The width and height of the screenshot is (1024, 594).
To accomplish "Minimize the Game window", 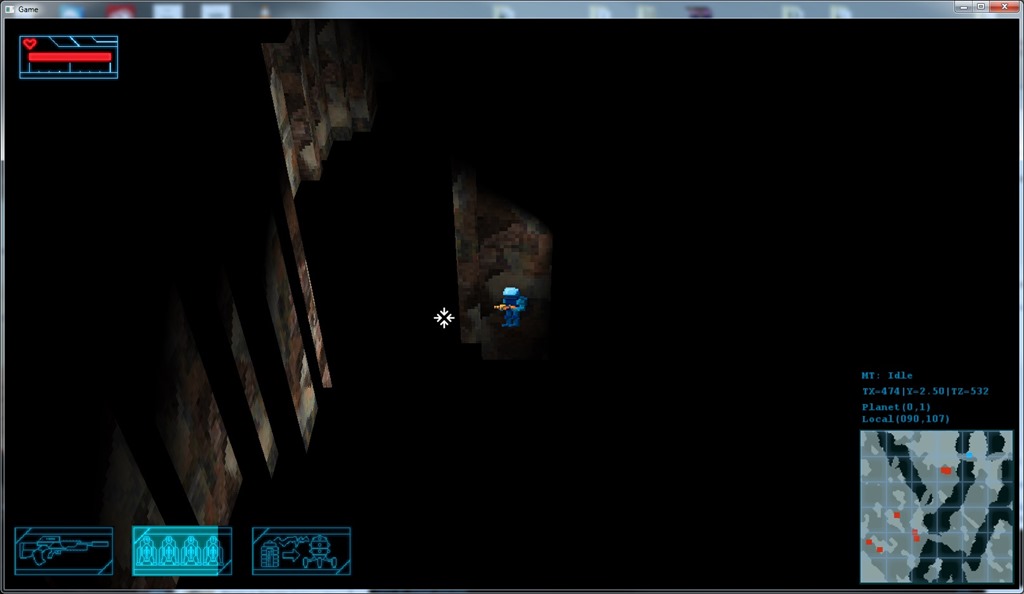I will 963,7.
